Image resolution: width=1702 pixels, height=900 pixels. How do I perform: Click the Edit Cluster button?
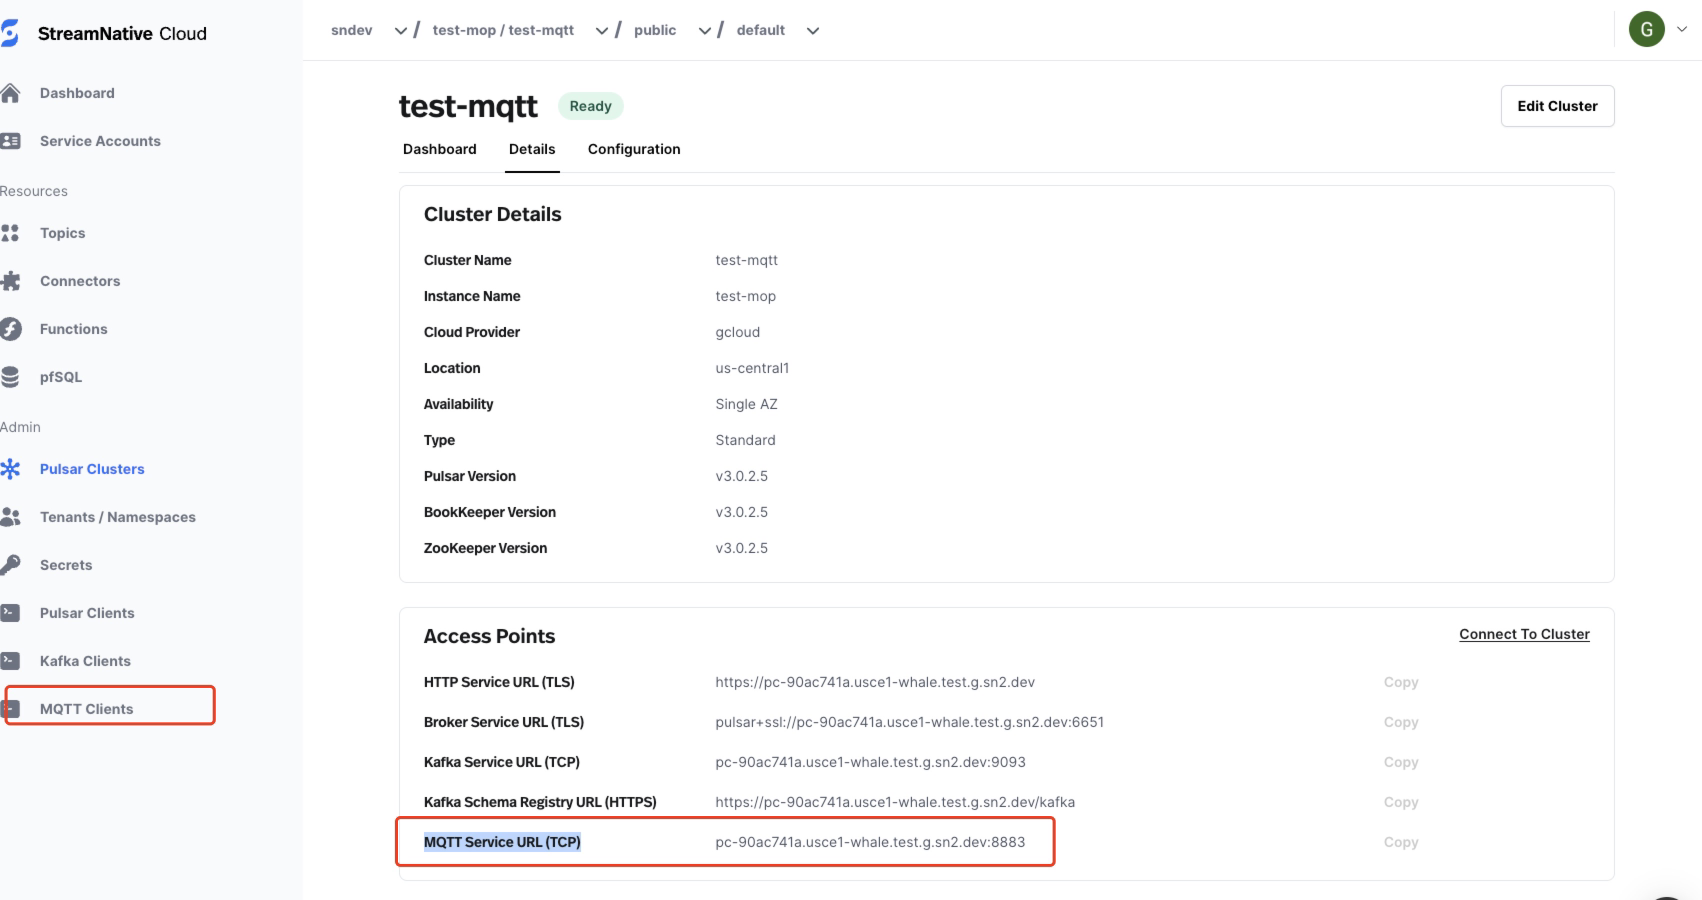coord(1556,106)
